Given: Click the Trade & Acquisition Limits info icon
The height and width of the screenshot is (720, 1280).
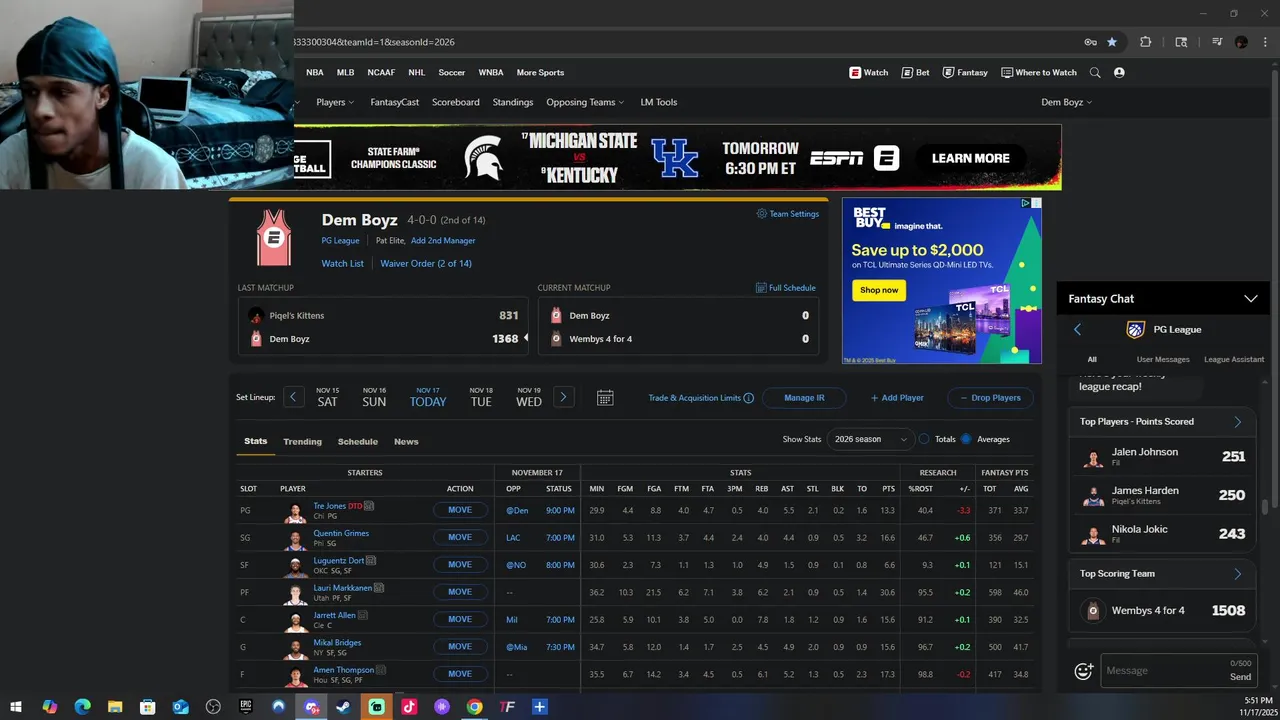Looking at the screenshot, I should pos(749,398).
